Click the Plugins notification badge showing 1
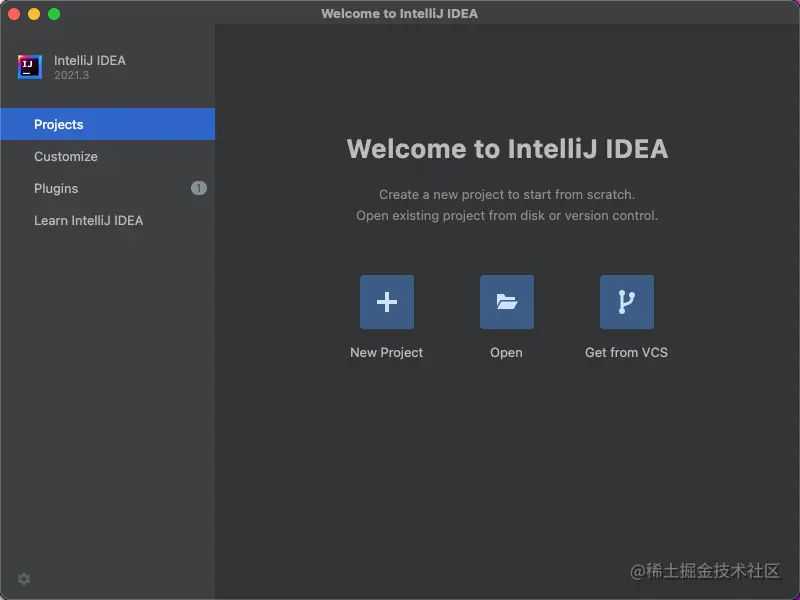The image size is (800, 600). pos(197,188)
